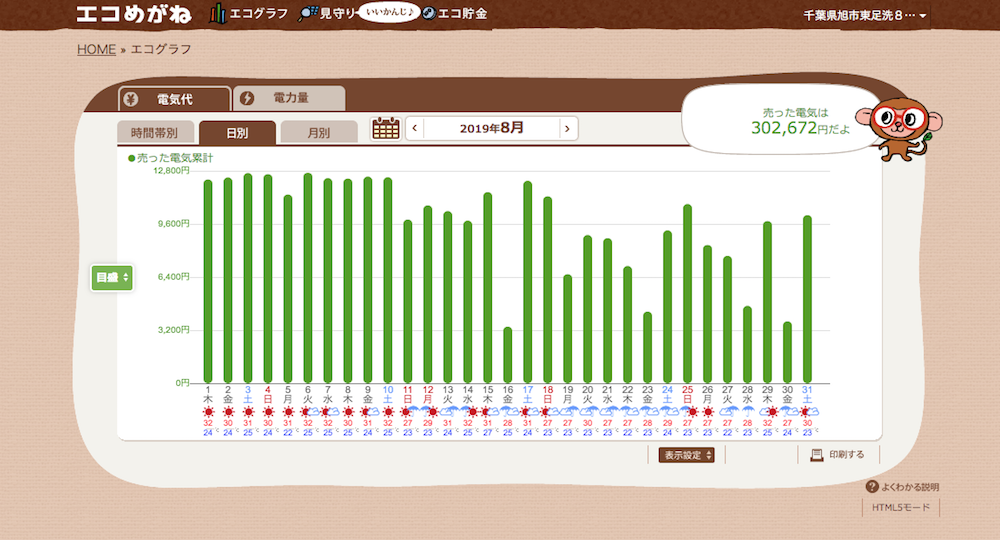Click the 3,200円 axis label
1000x540 pixels.
click(174, 330)
